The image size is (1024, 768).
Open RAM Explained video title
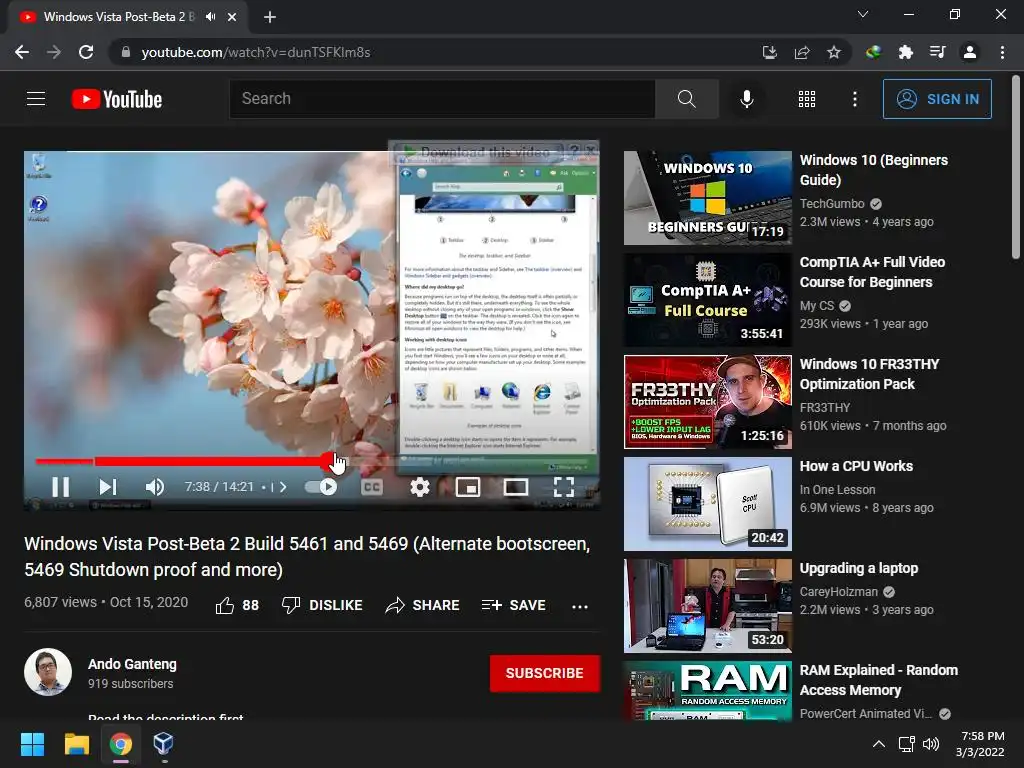point(878,680)
